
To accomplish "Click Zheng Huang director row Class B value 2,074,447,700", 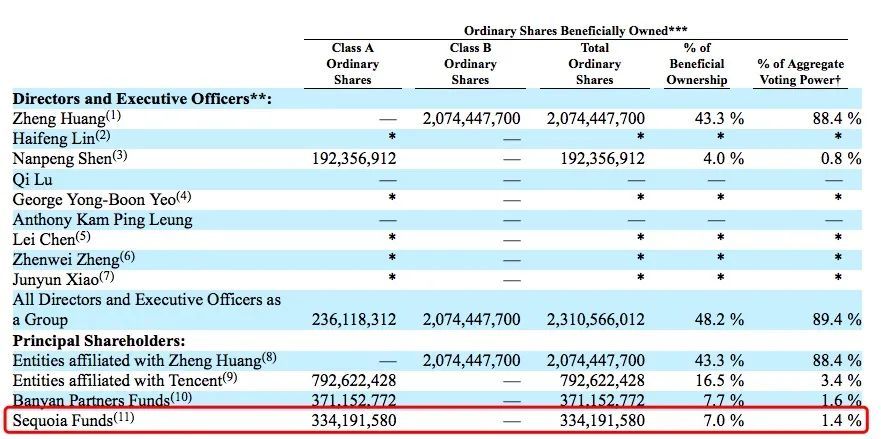I will tap(471, 119).
